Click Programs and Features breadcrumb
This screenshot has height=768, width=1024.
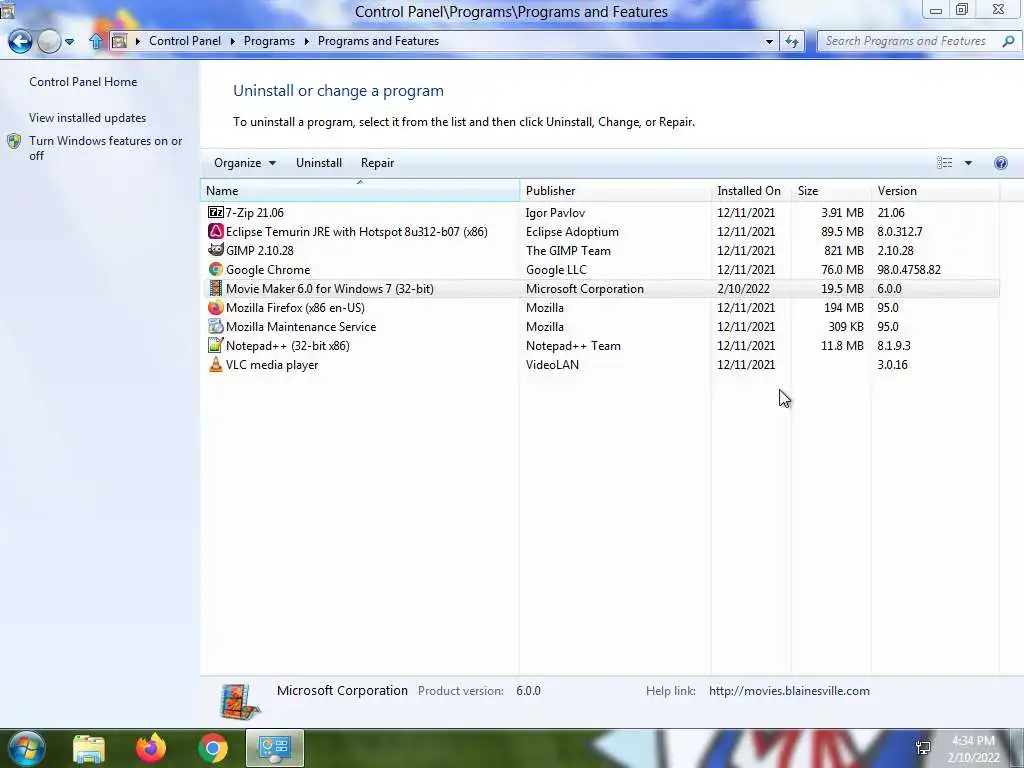[378, 40]
